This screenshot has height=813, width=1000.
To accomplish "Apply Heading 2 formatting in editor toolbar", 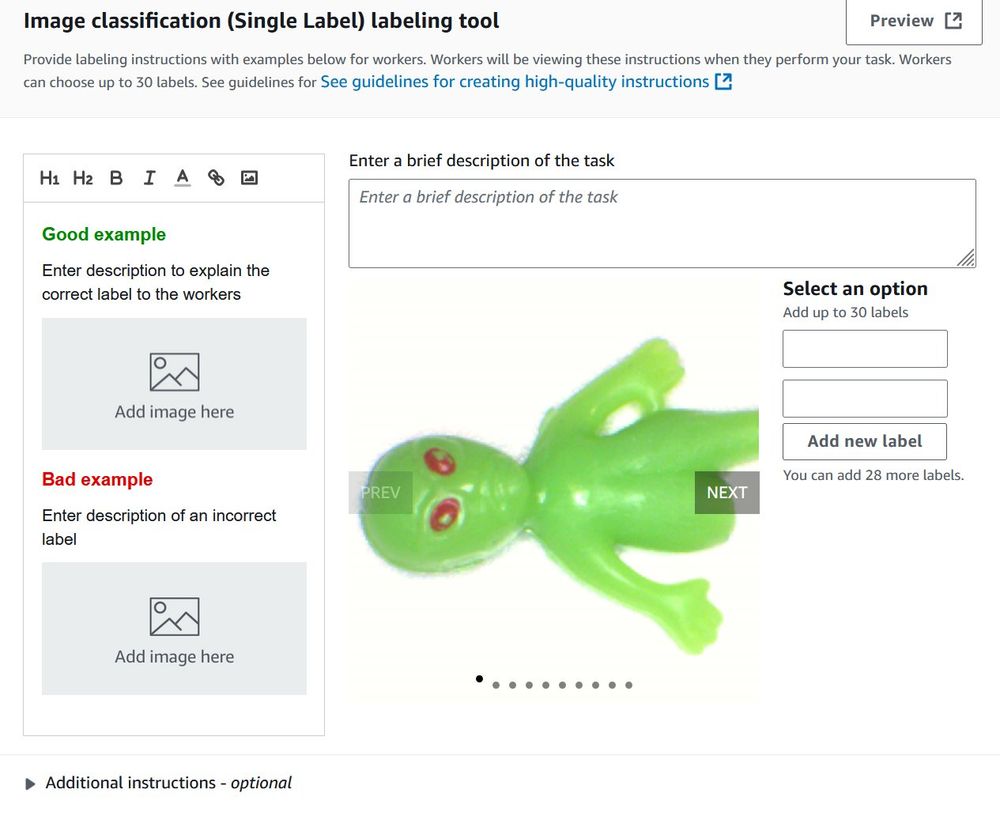I will 82,178.
